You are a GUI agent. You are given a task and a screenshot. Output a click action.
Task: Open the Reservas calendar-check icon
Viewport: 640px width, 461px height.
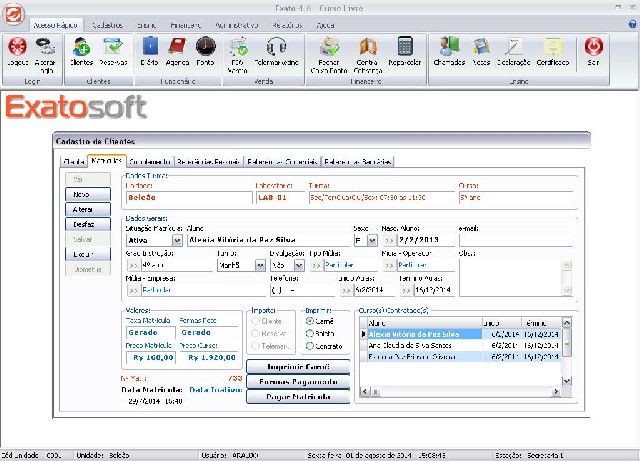(x=113, y=46)
